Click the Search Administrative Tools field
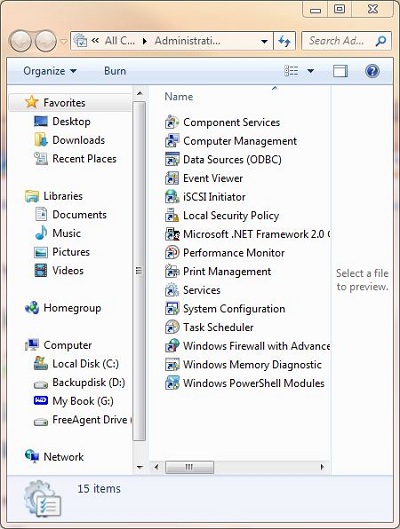This screenshot has height=529, width=400. 346,41
